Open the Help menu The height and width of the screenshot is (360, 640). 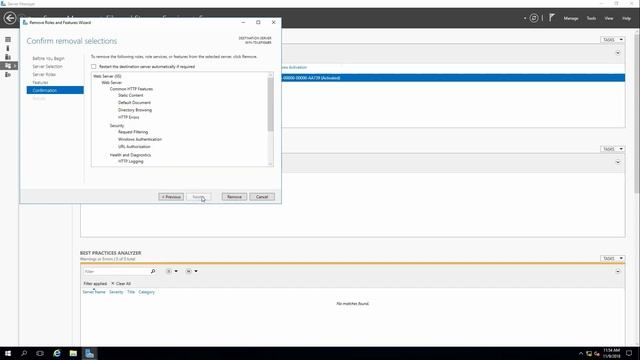tap(627, 18)
